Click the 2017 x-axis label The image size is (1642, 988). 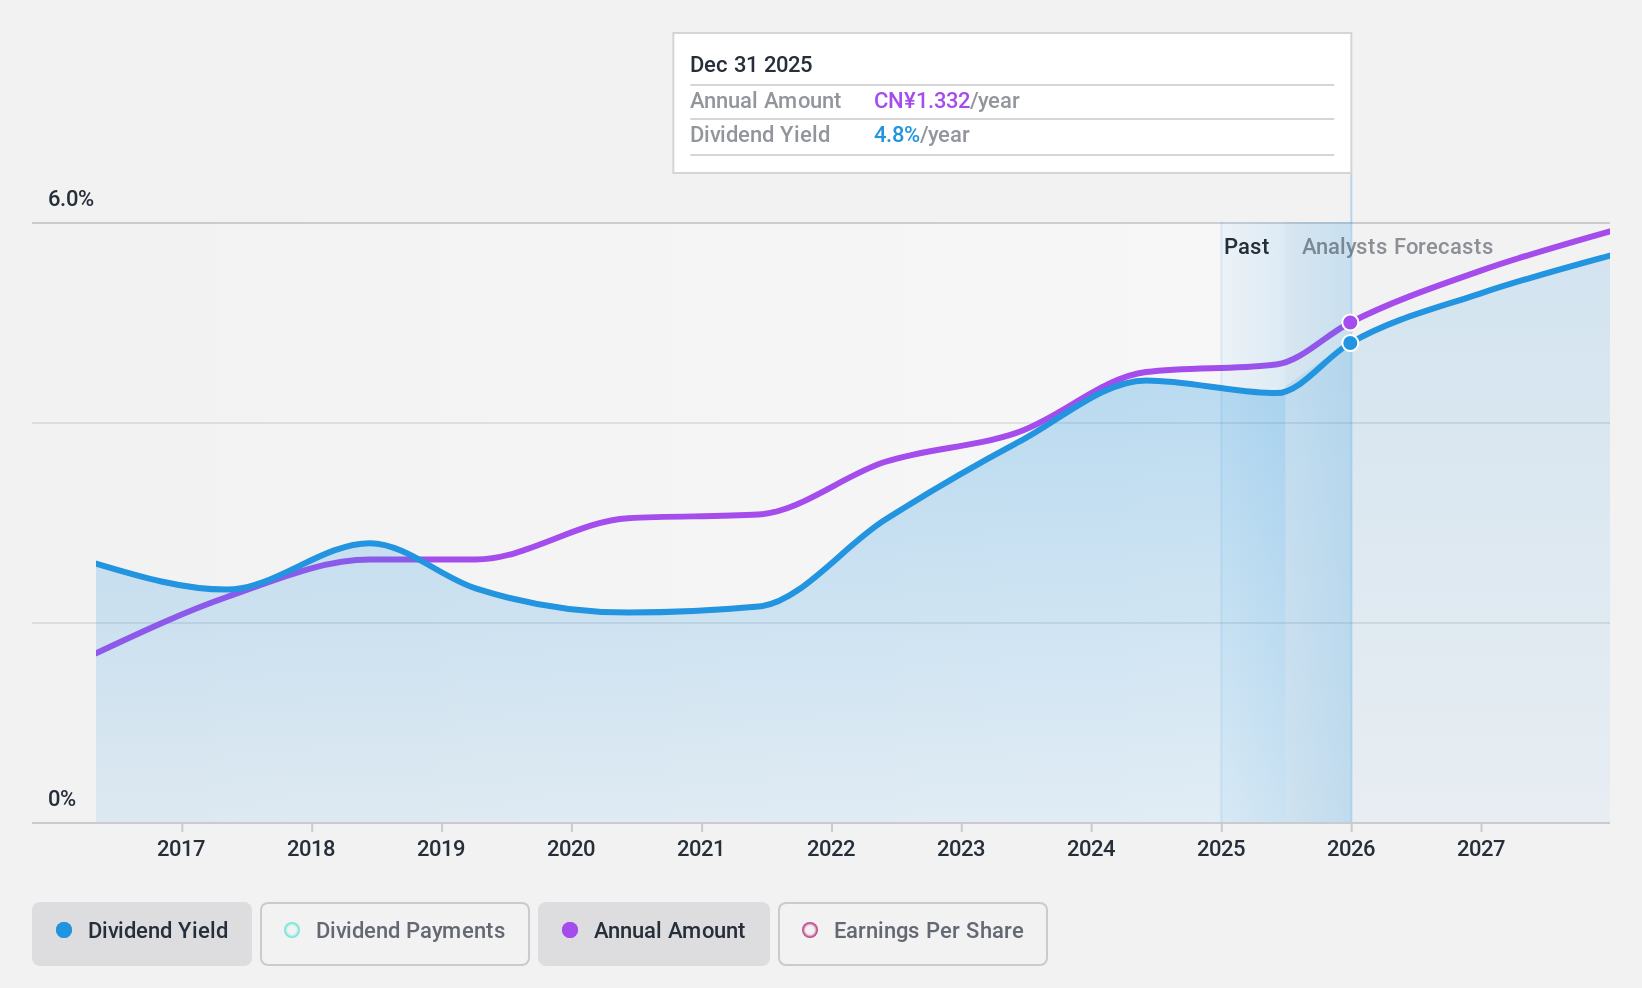181,849
